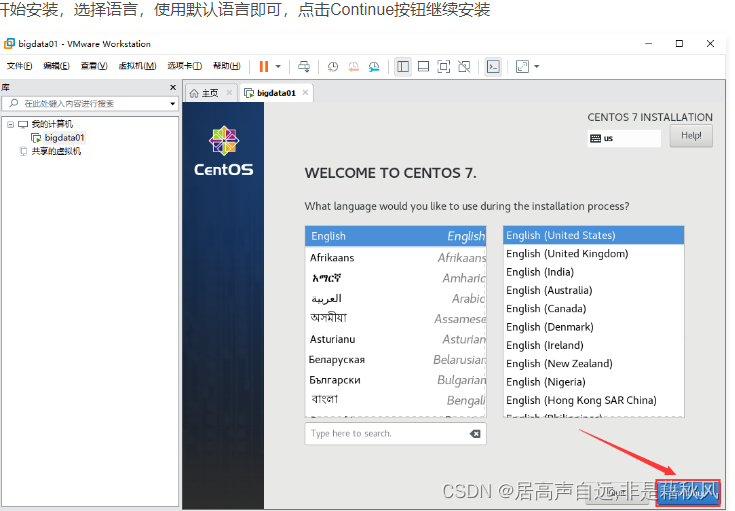Select English (Hong Kong SAR China) locale
Viewport: 735px width, 511px height.
pos(593,400)
